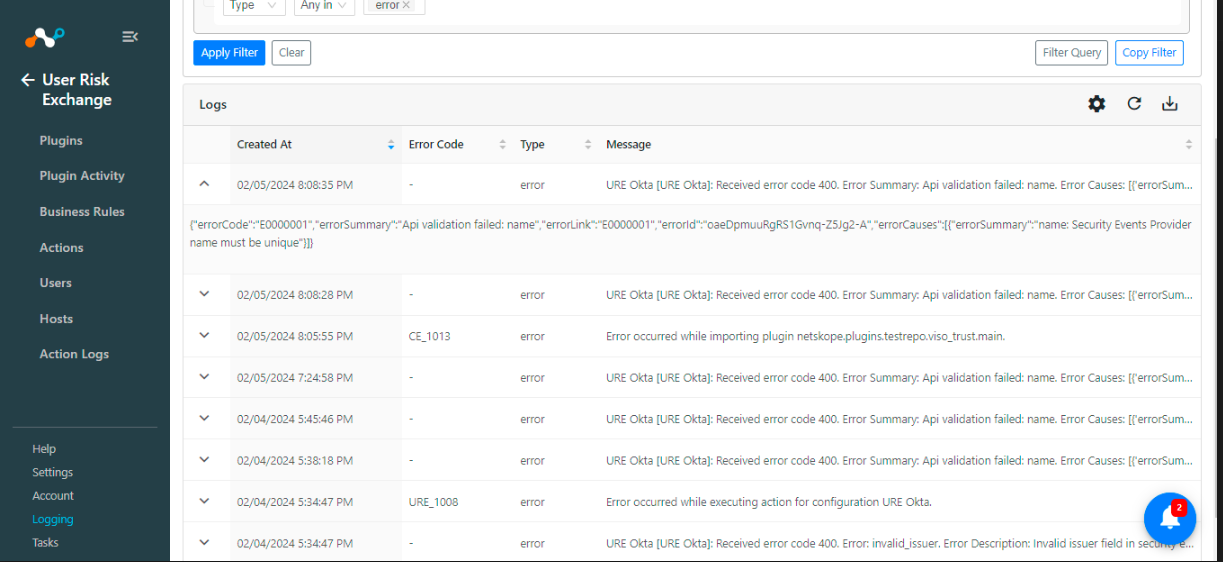Expand the CE_1013 log row
This screenshot has height=562, width=1223.
(204, 336)
